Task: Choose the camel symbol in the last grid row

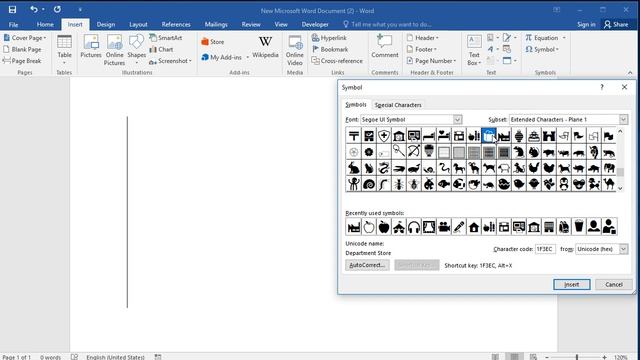Action: [609, 184]
